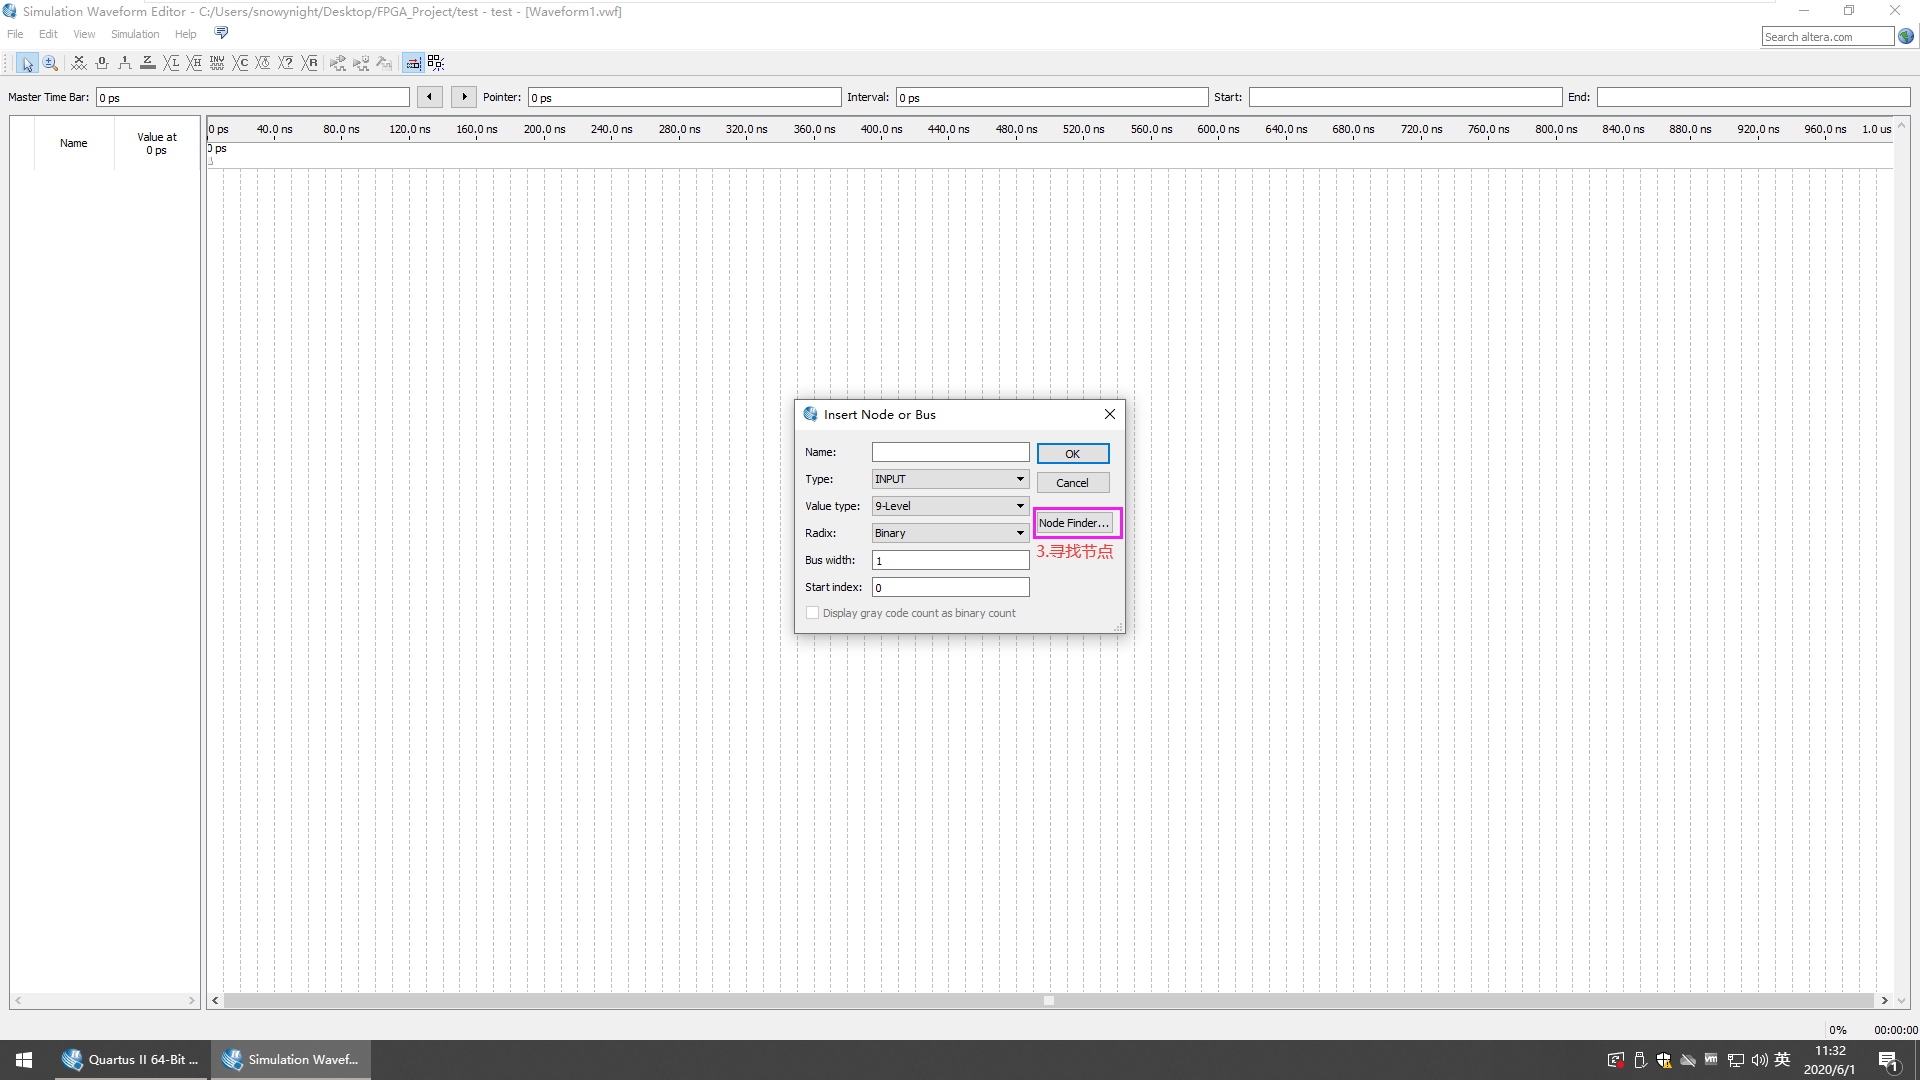Expand the Radix dropdown showing Binary
1920x1080 pixels.
click(950, 533)
